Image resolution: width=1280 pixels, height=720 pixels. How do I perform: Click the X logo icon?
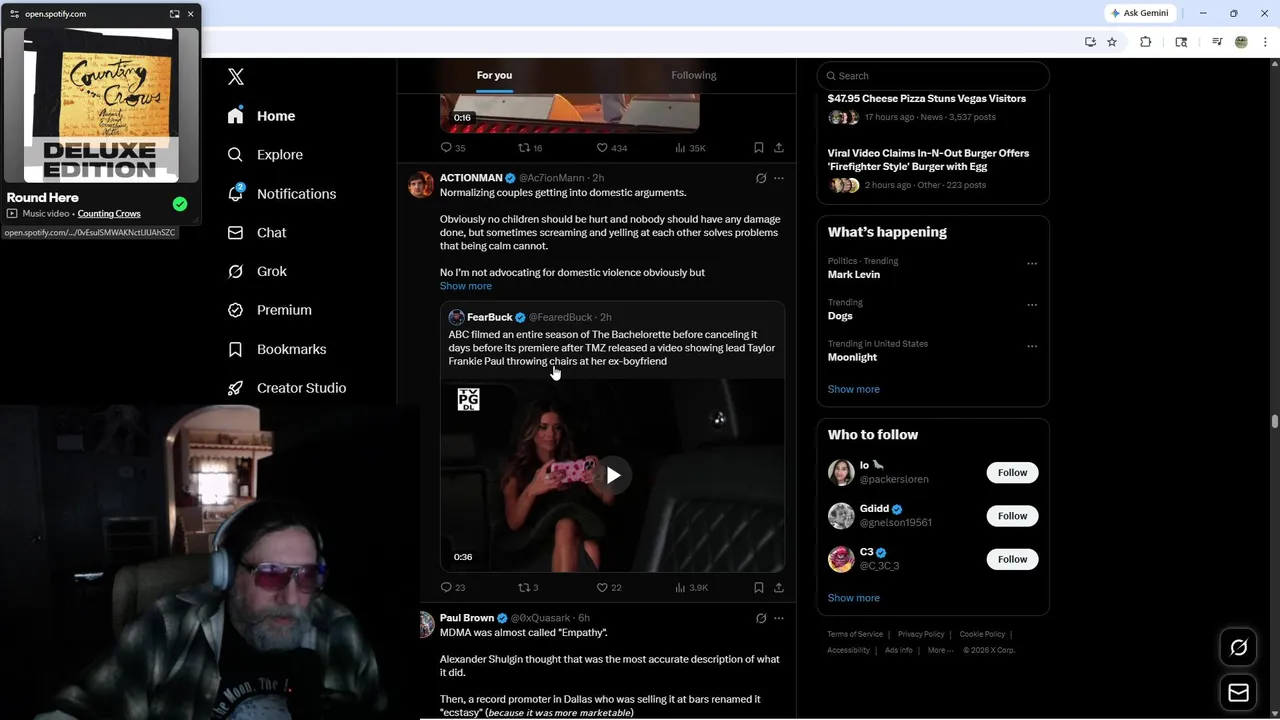click(236, 77)
